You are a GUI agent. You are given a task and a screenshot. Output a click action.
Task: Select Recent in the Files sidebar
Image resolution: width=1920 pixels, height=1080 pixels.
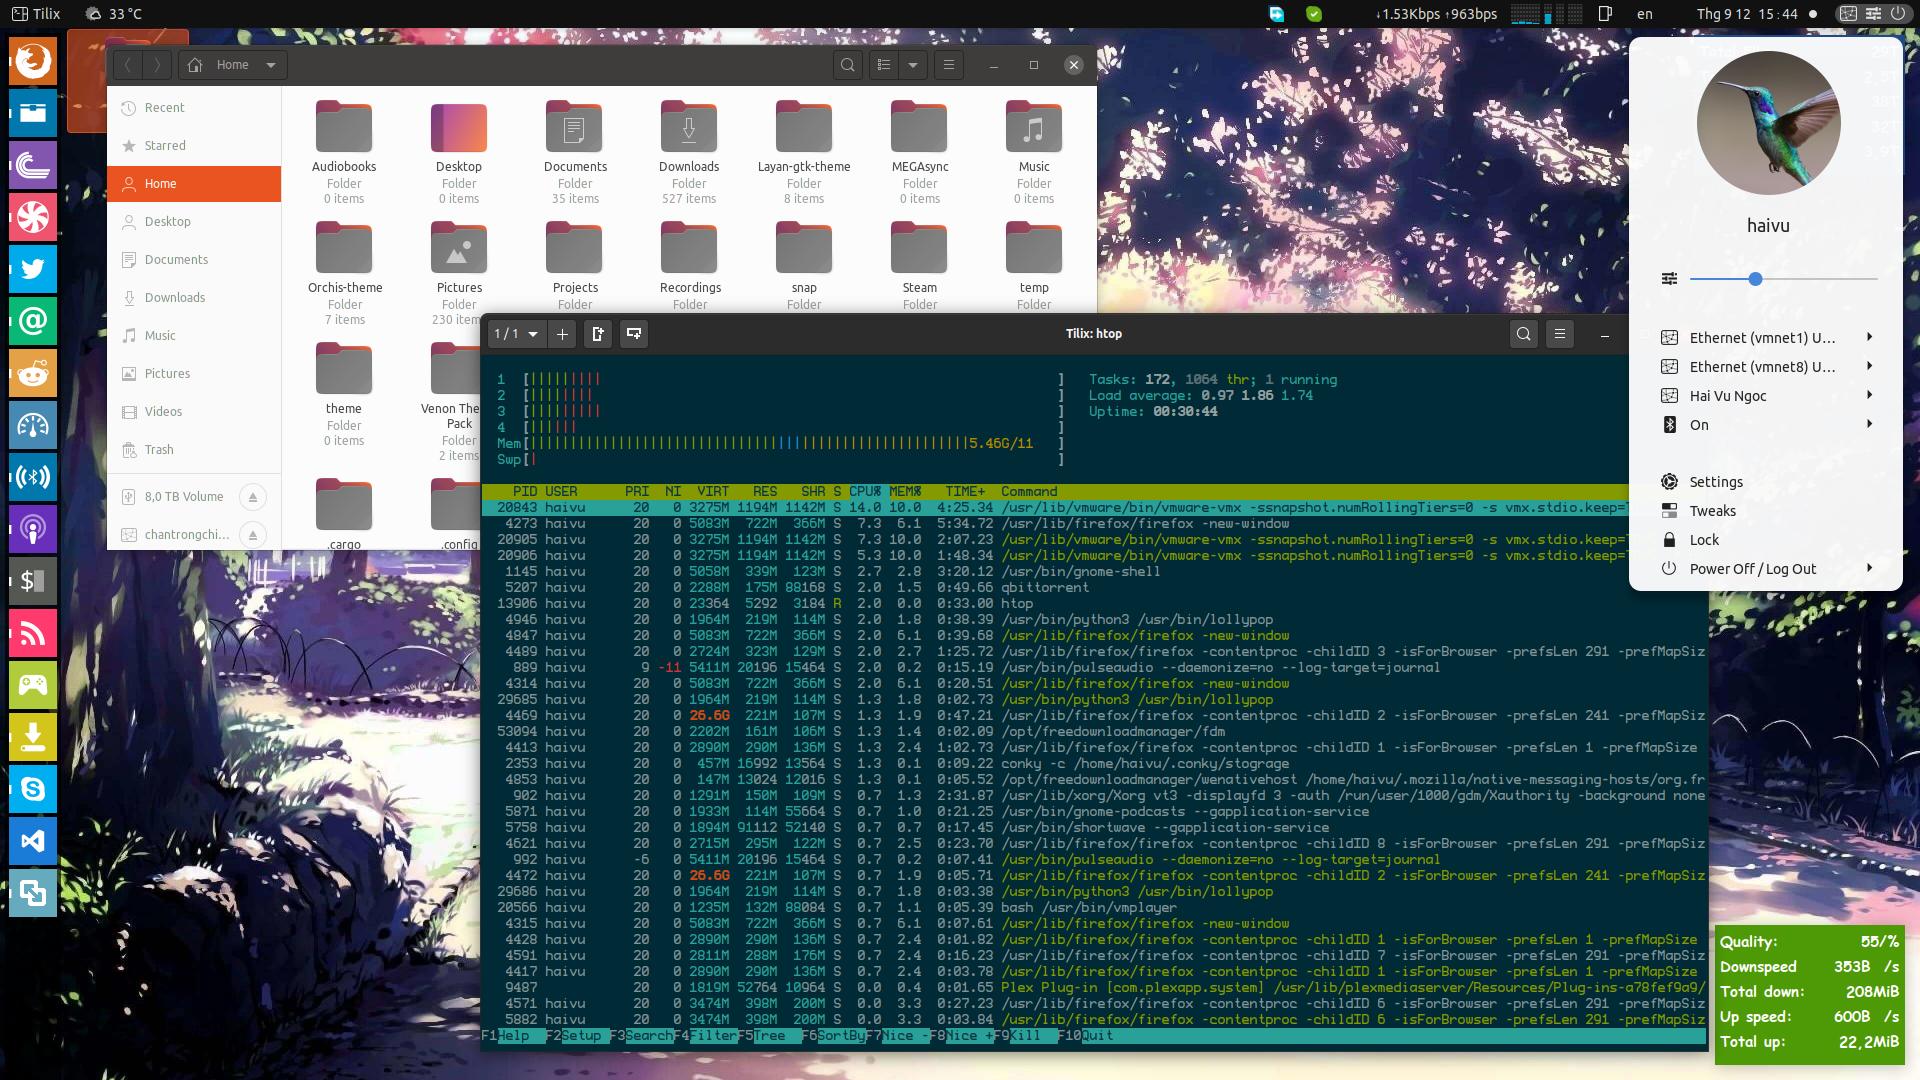(x=194, y=108)
